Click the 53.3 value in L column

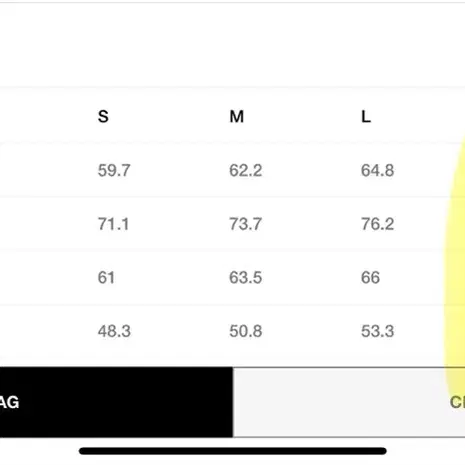377,331
